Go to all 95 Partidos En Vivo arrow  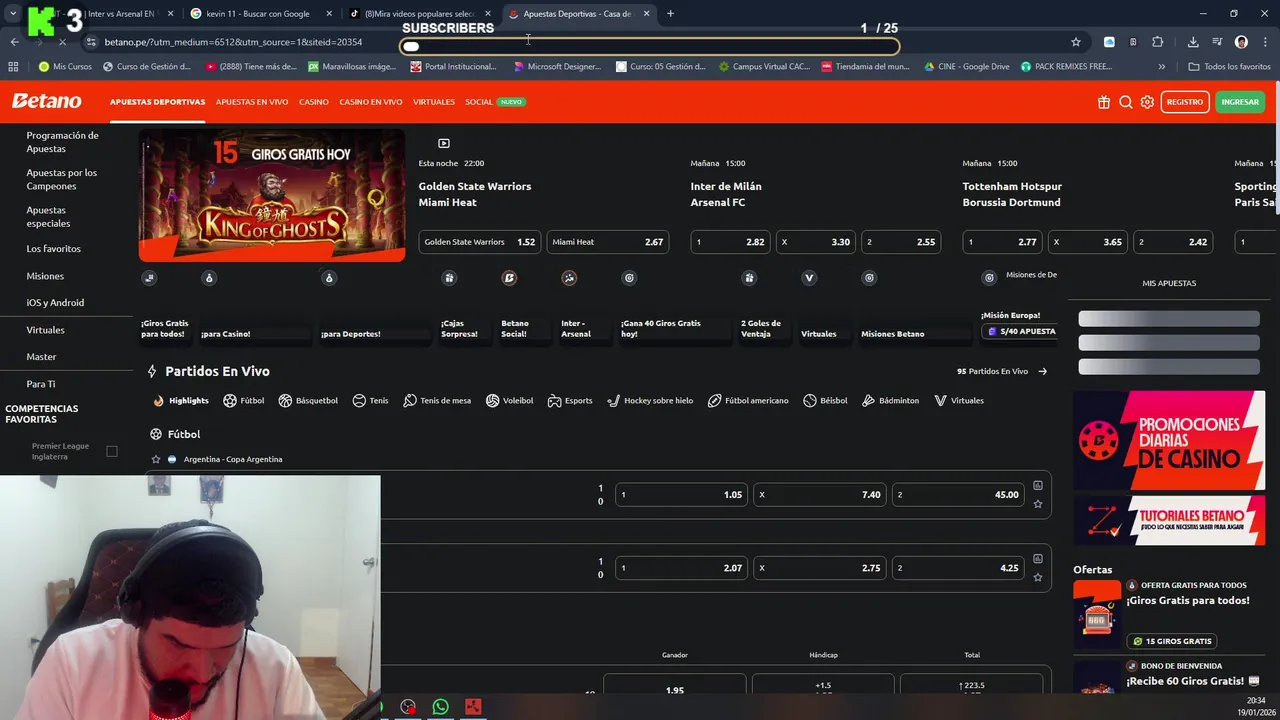tap(1043, 371)
